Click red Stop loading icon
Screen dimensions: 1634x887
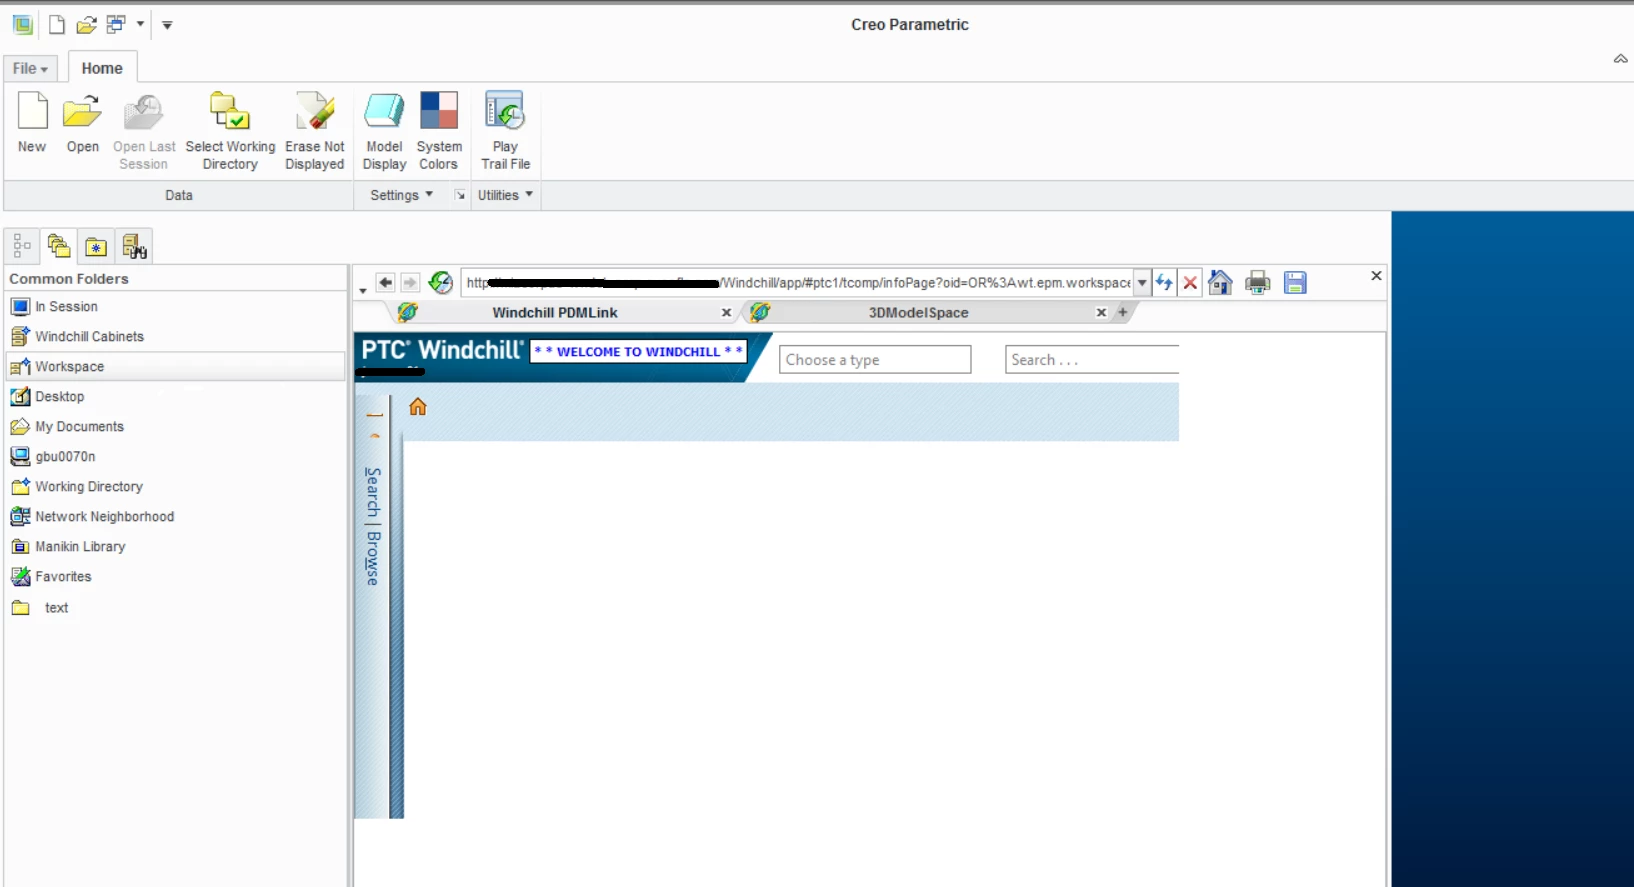coord(1190,283)
